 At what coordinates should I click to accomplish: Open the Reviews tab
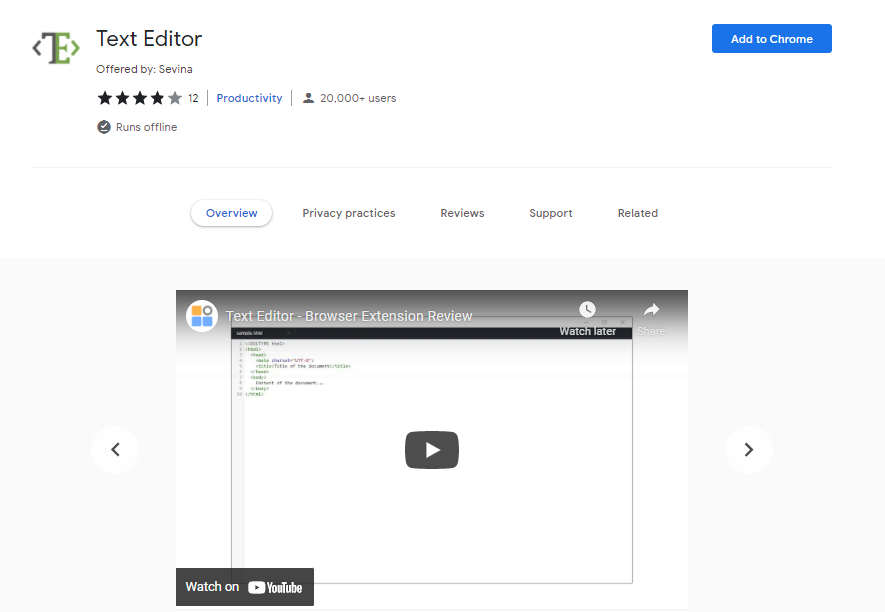click(462, 213)
